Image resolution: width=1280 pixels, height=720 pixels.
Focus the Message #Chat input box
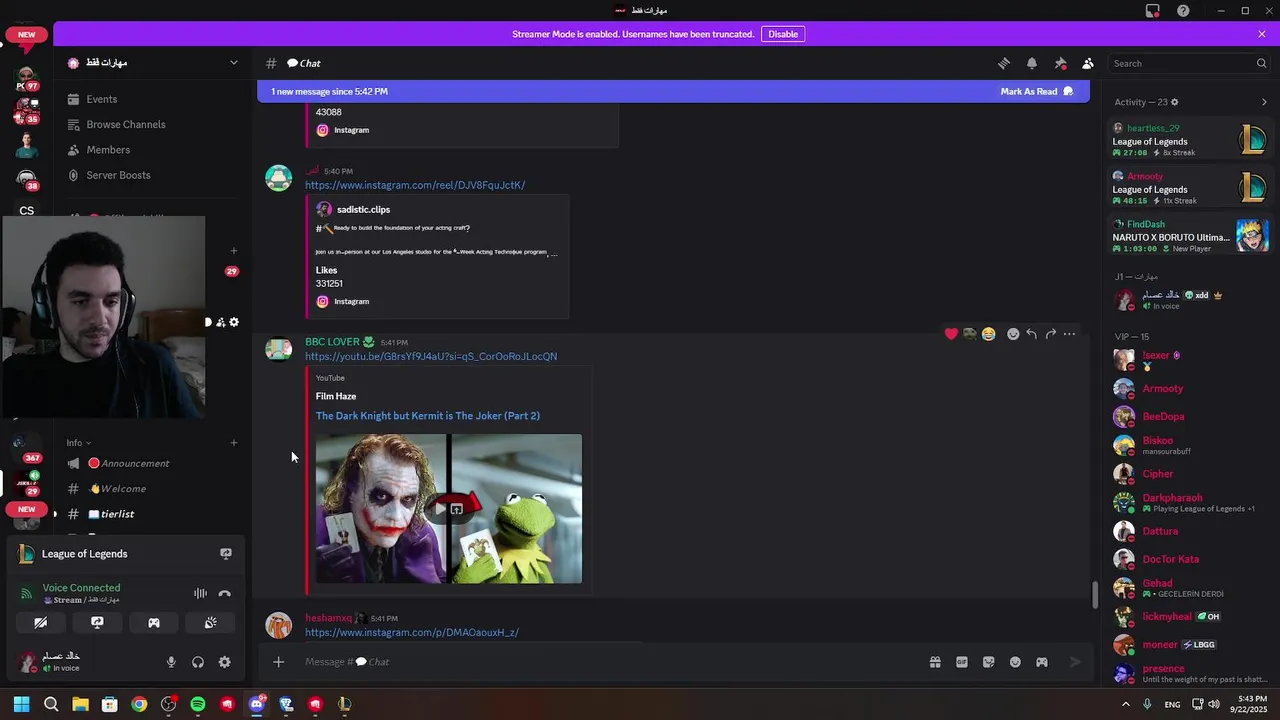pyautogui.click(x=610, y=662)
